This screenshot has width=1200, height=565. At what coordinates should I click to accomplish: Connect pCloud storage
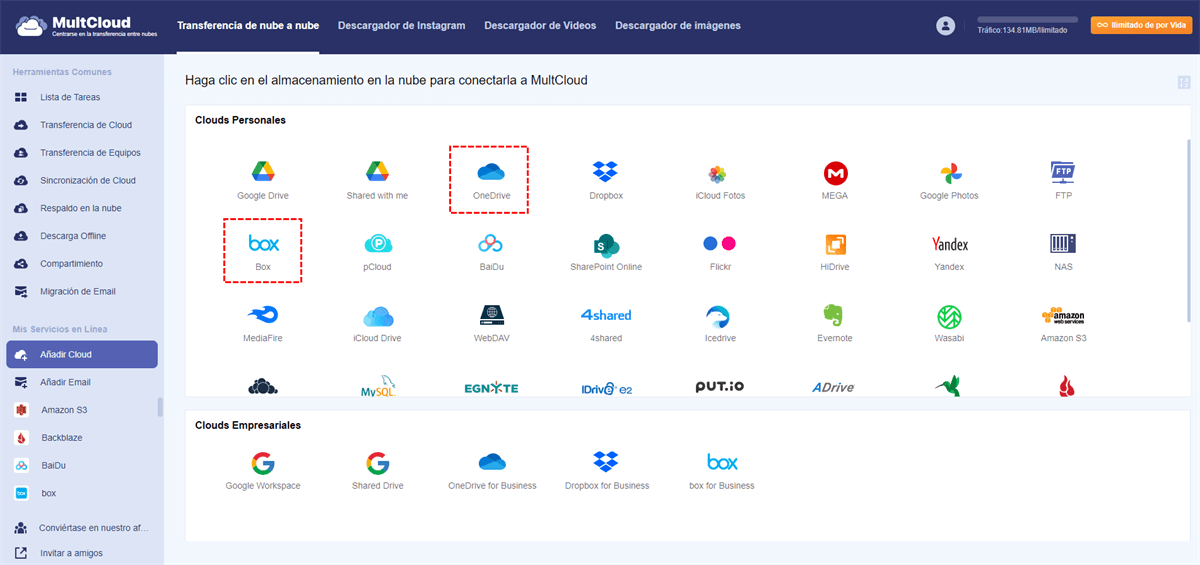(x=377, y=251)
